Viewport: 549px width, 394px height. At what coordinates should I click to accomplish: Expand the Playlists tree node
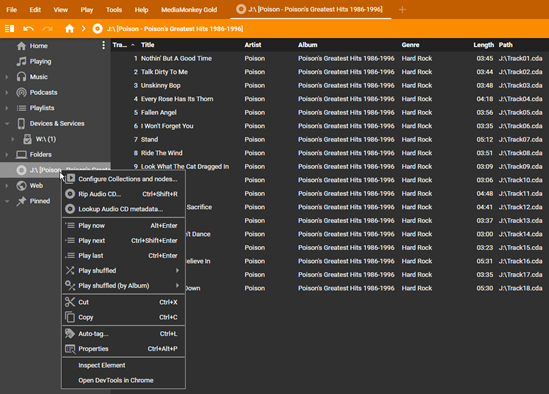(x=7, y=108)
